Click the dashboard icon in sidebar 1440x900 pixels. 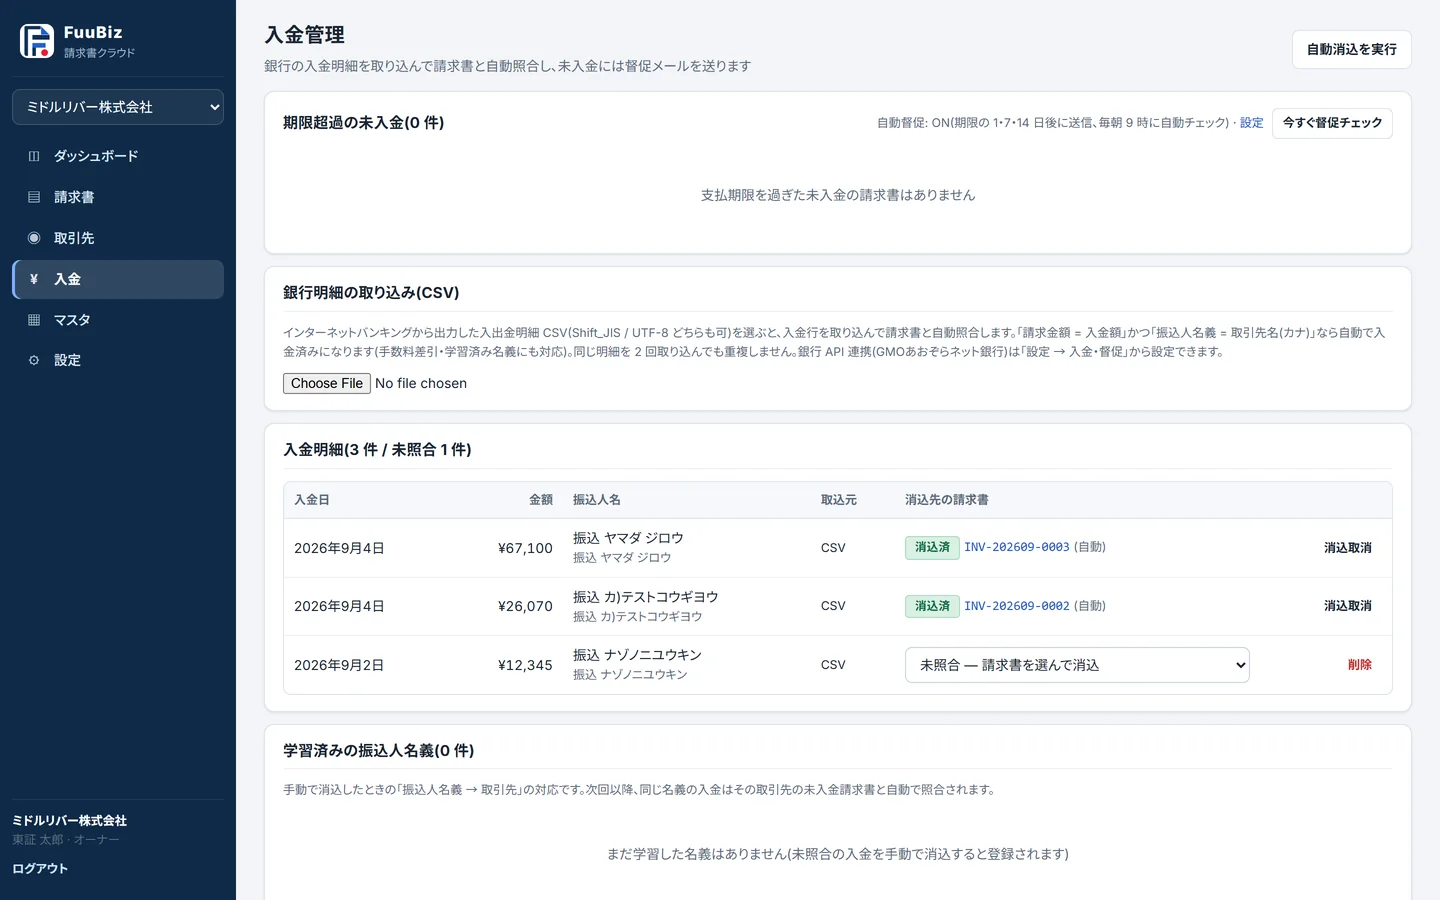(x=34, y=156)
